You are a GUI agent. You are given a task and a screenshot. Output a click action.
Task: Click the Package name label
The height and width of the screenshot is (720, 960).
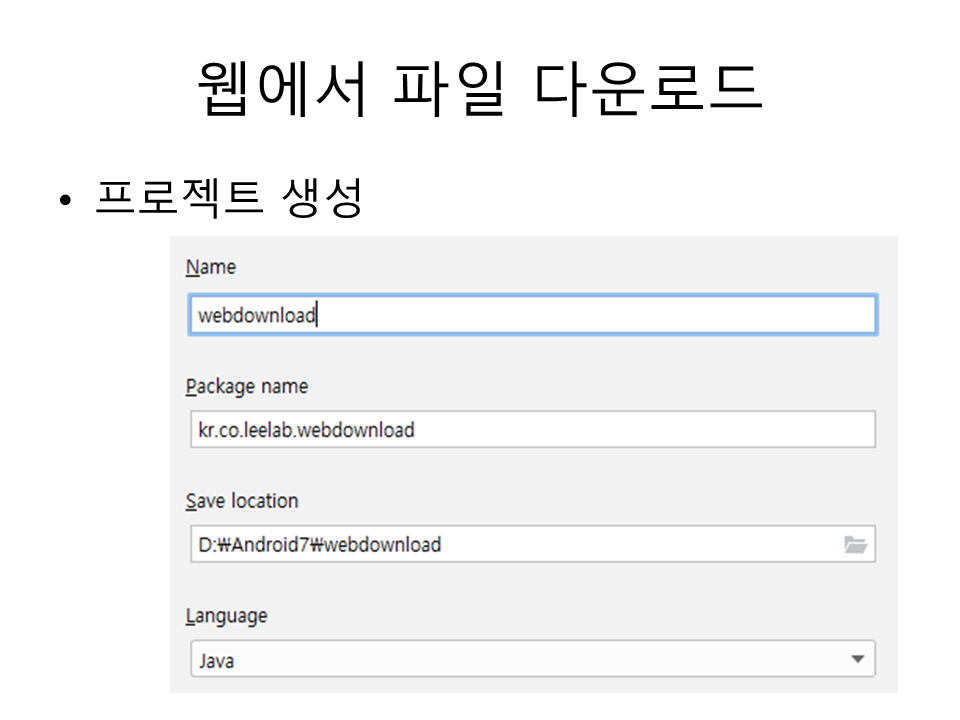[x=247, y=387]
